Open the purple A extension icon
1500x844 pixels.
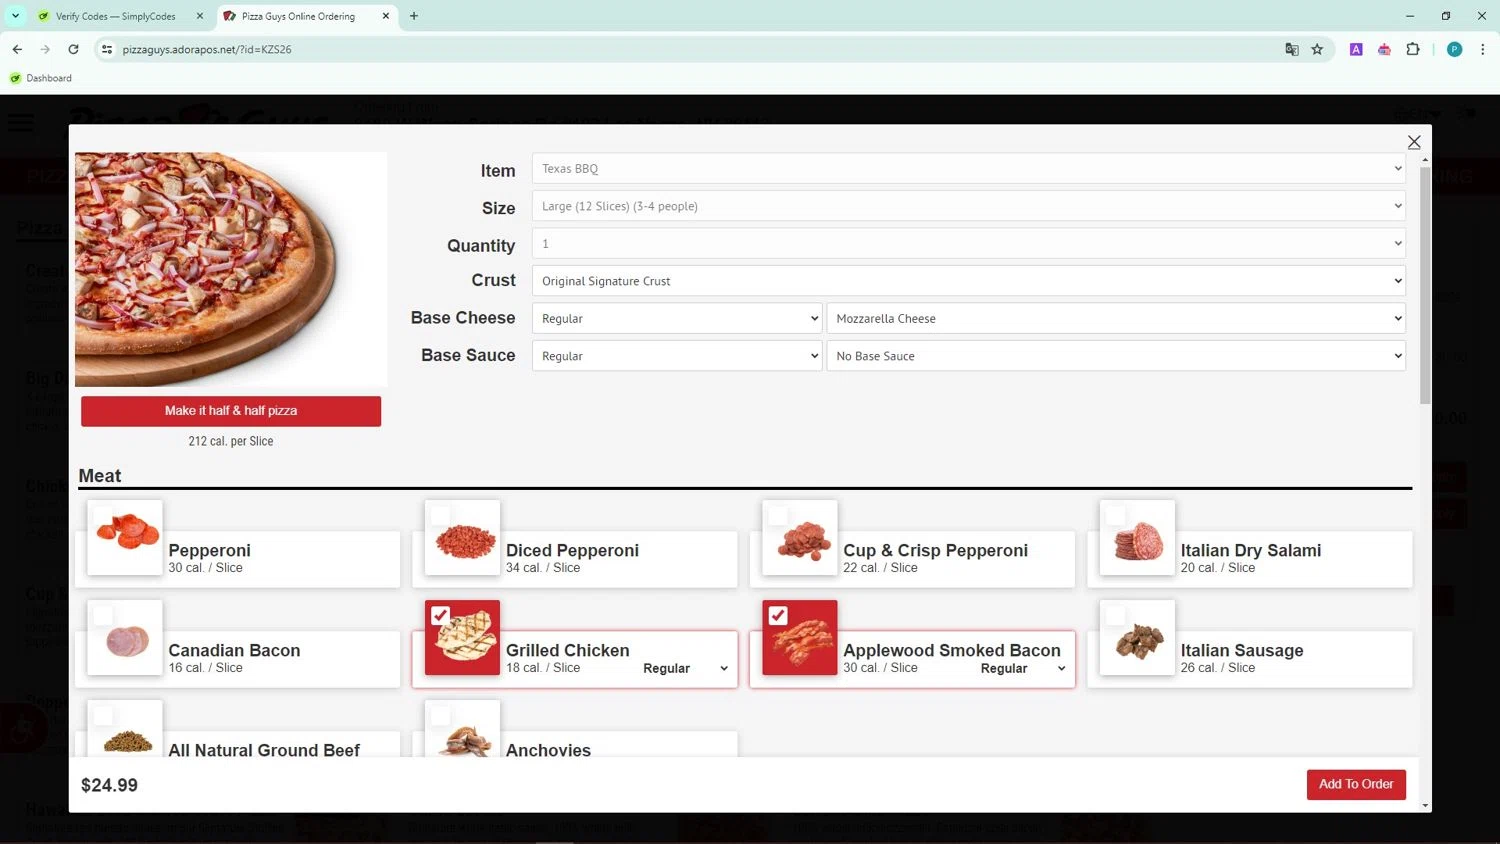[x=1356, y=49]
